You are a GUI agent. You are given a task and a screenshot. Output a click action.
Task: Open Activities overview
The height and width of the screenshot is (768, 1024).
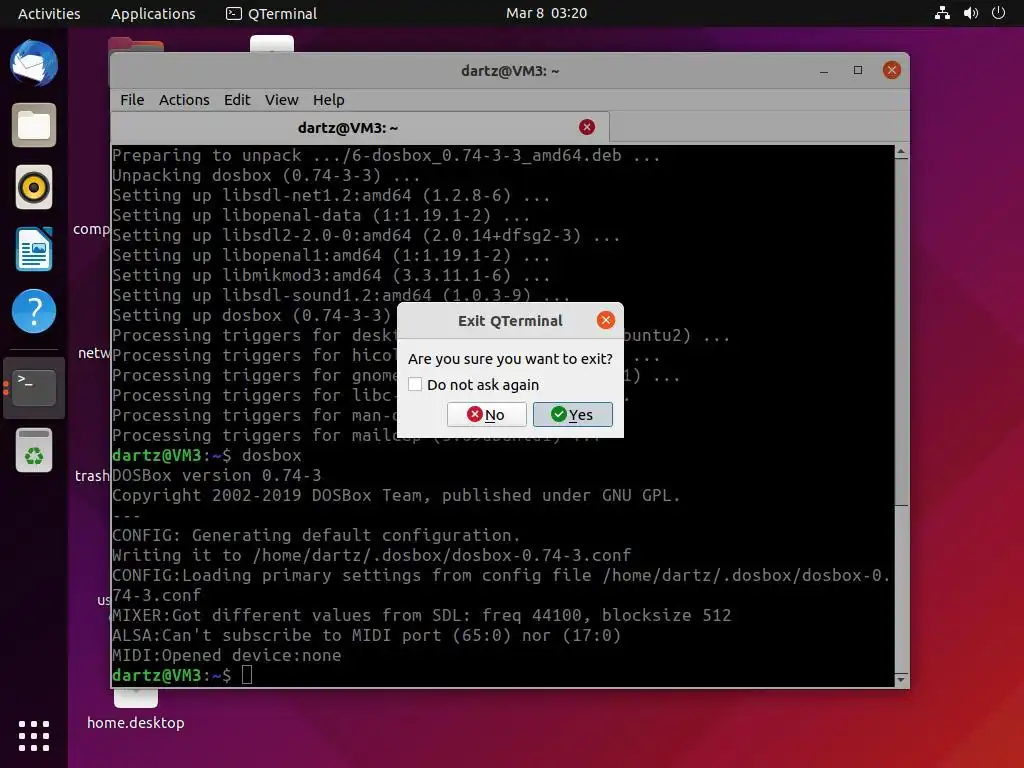pos(49,13)
